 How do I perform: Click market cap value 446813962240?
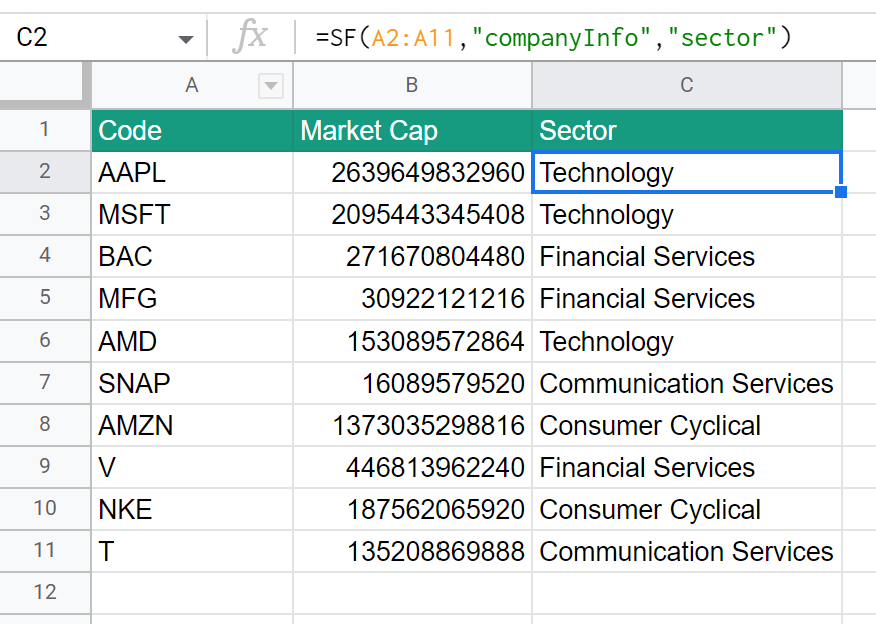click(412, 467)
